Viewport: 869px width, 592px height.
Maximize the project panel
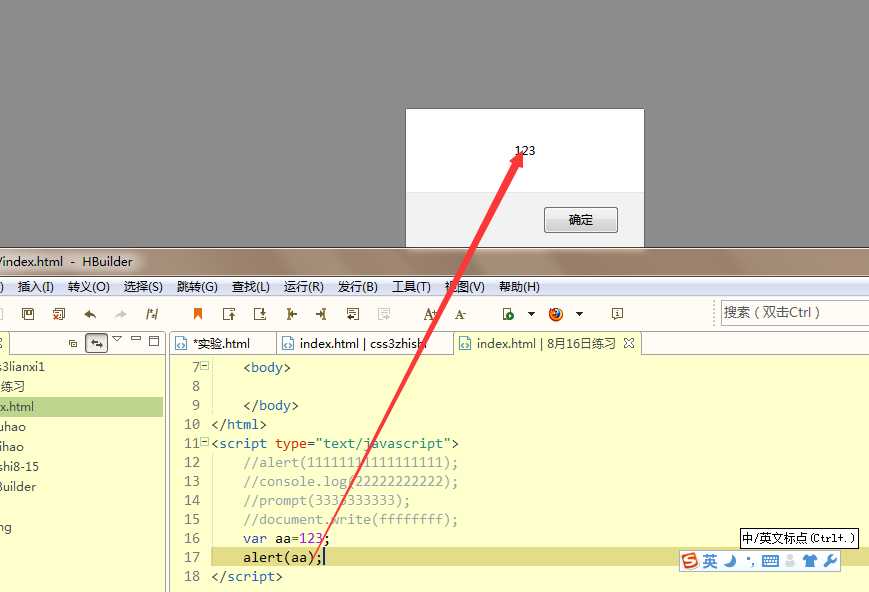pos(154,340)
